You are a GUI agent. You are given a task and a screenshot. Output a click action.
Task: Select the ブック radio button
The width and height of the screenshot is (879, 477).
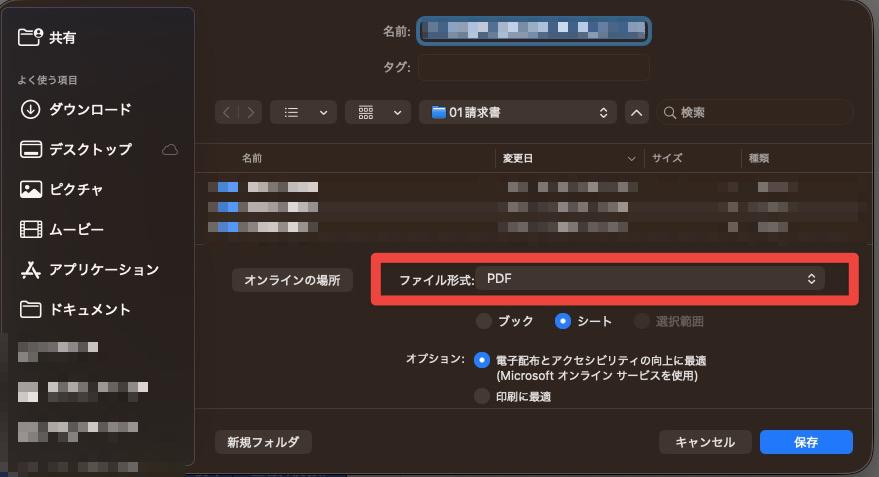(x=483, y=321)
